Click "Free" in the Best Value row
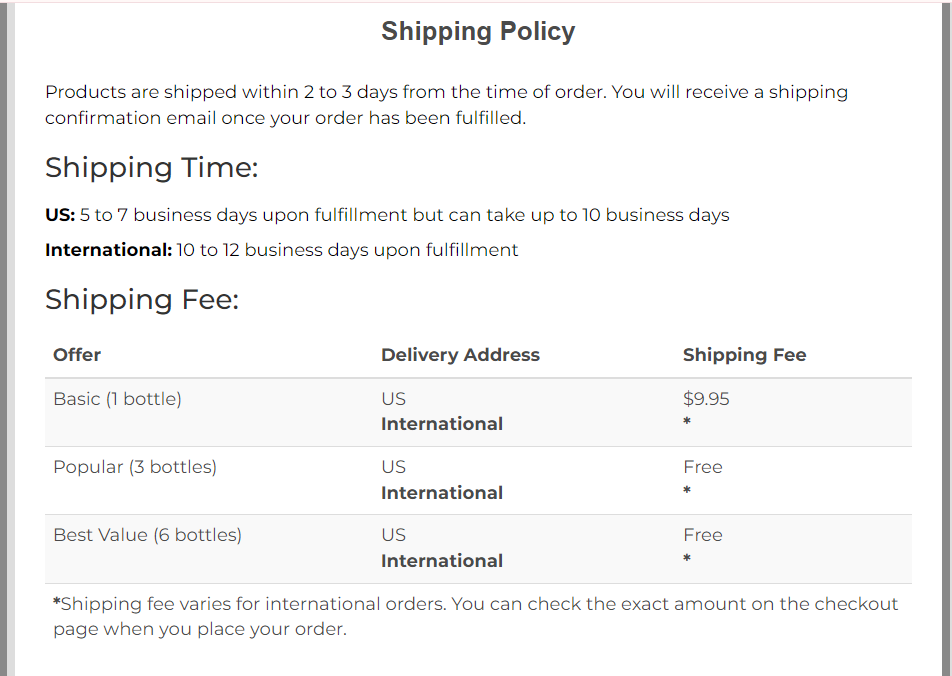This screenshot has width=952, height=676. click(x=702, y=535)
